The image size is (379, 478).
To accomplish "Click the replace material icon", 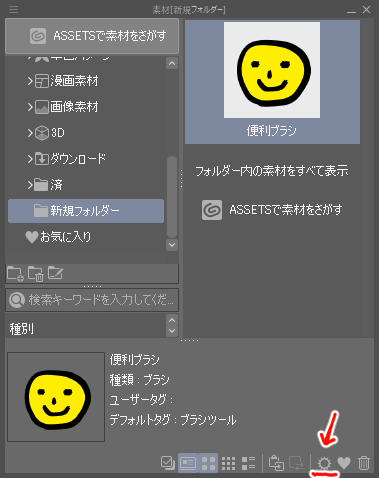I will (296, 463).
